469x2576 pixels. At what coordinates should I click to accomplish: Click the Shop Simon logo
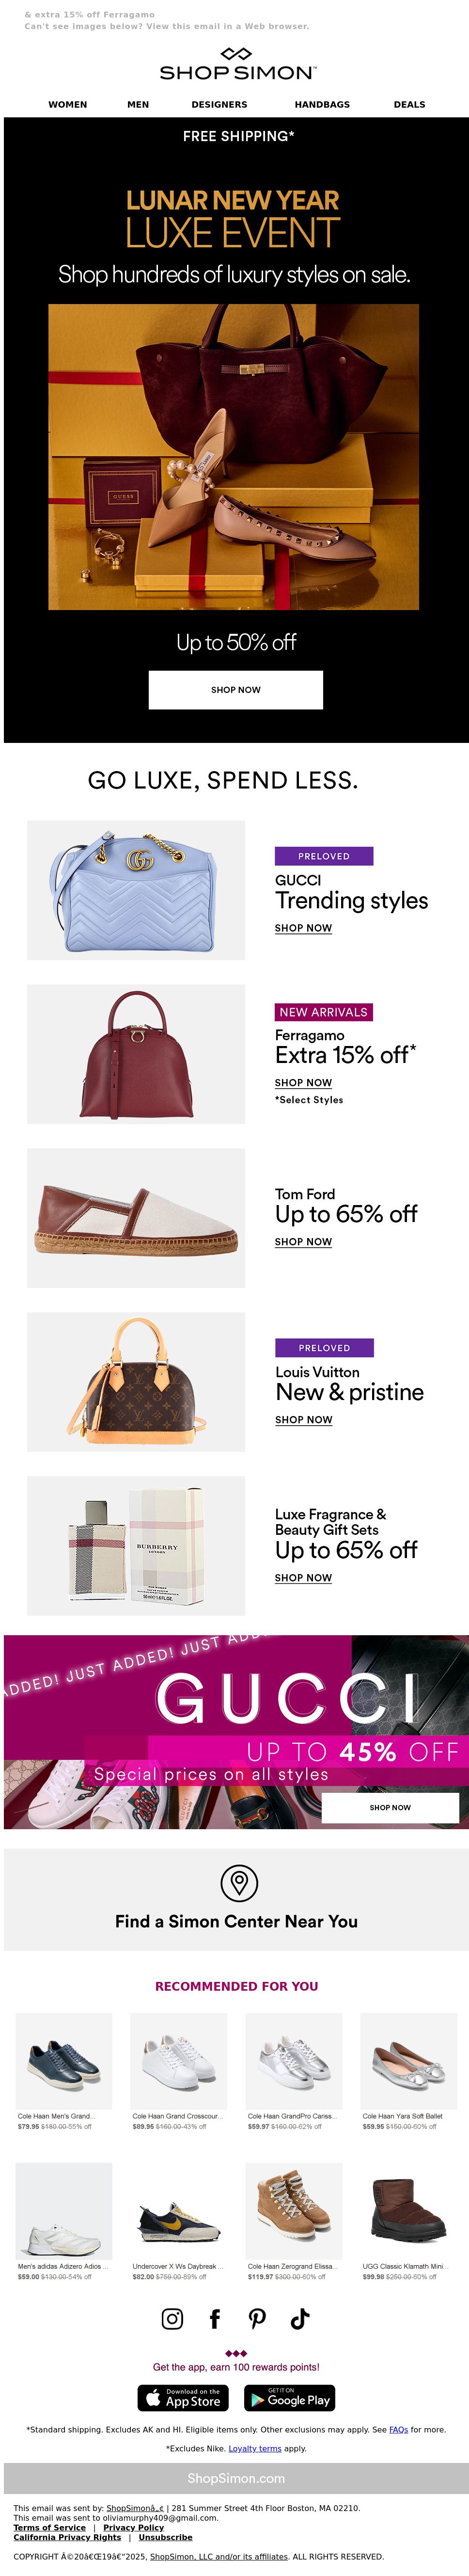[x=237, y=64]
